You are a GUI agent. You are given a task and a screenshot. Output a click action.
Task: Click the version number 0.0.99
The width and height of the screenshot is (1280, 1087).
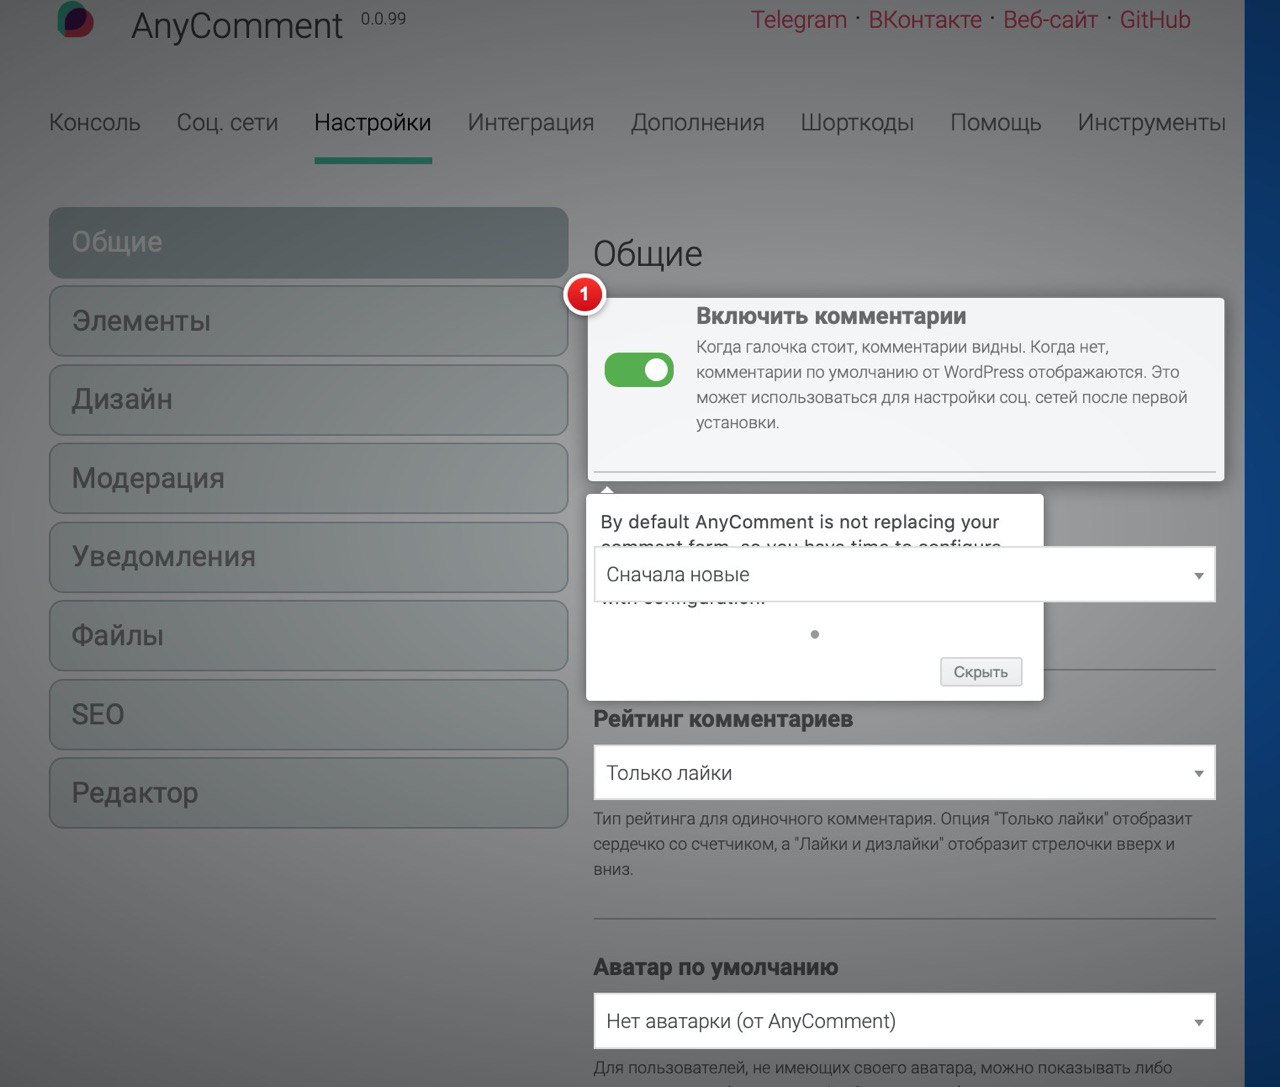coord(383,19)
